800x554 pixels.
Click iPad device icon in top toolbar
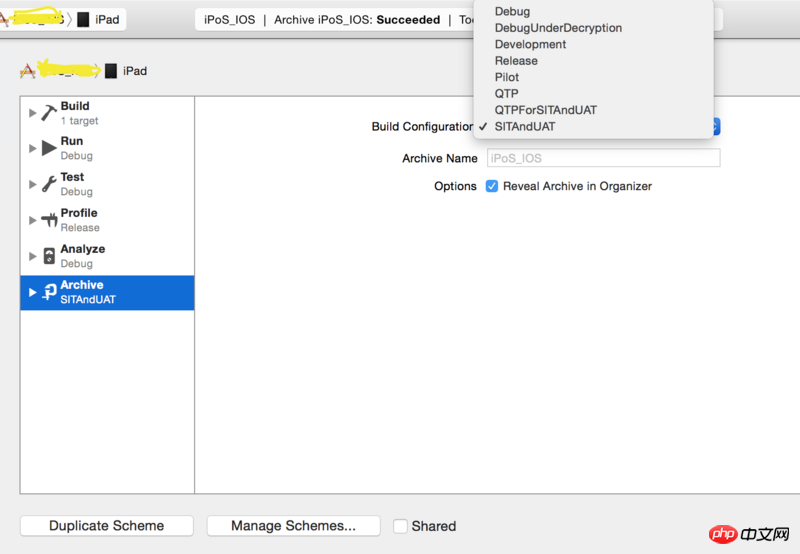(x=83, y=19)
